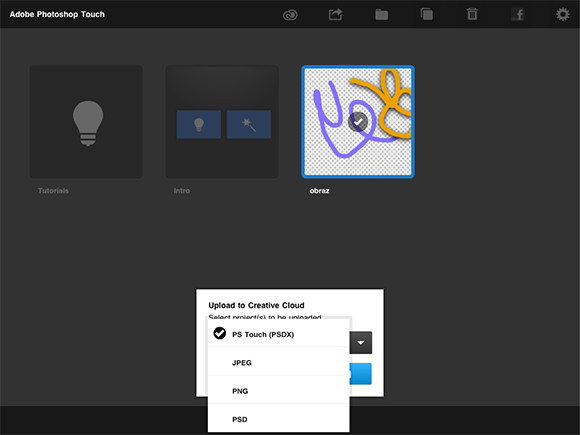The width and height of the screenshot is (580, 435).
Task: Open the folder icon in top bar
Action: (x=381, y=15)
